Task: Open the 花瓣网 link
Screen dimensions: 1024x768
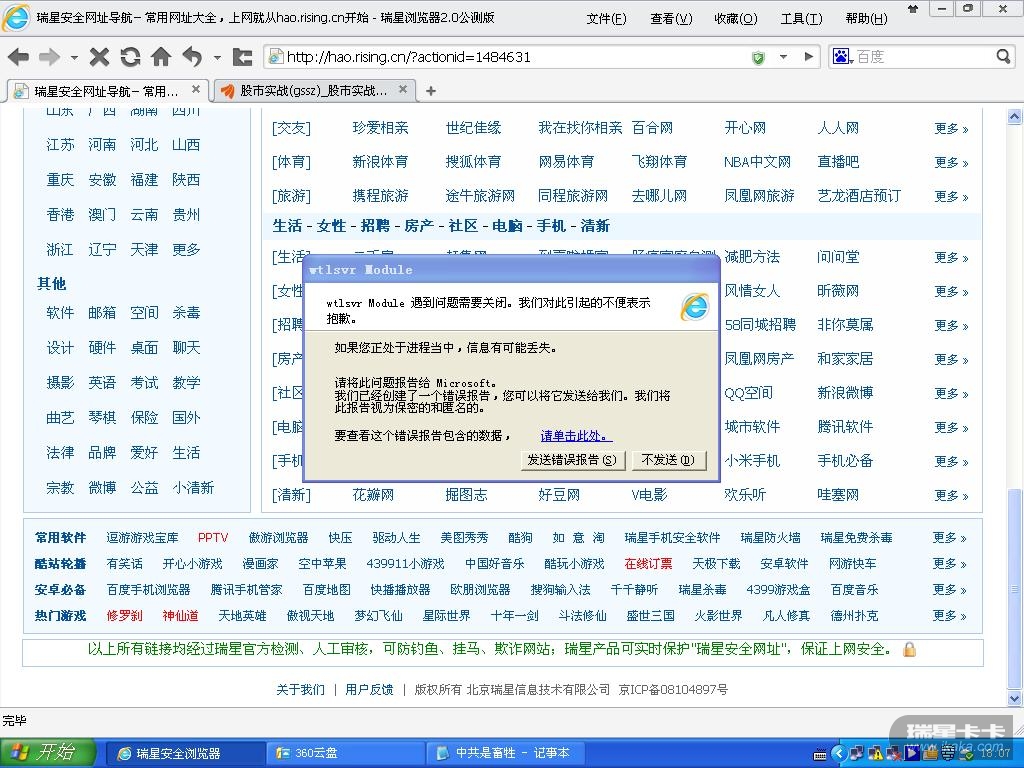Action: click(373, 495)
